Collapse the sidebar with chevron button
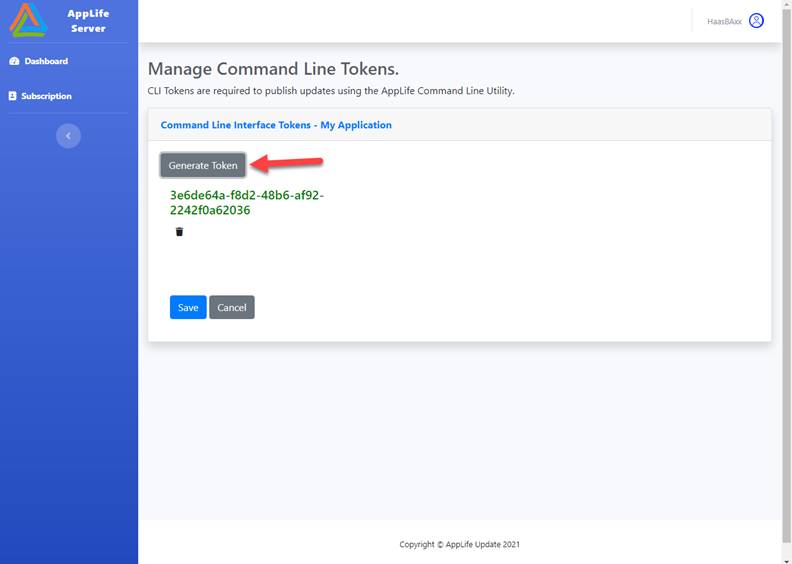Image resolution: width=792 pixels, height=564 pixels. tap(68, 136)
